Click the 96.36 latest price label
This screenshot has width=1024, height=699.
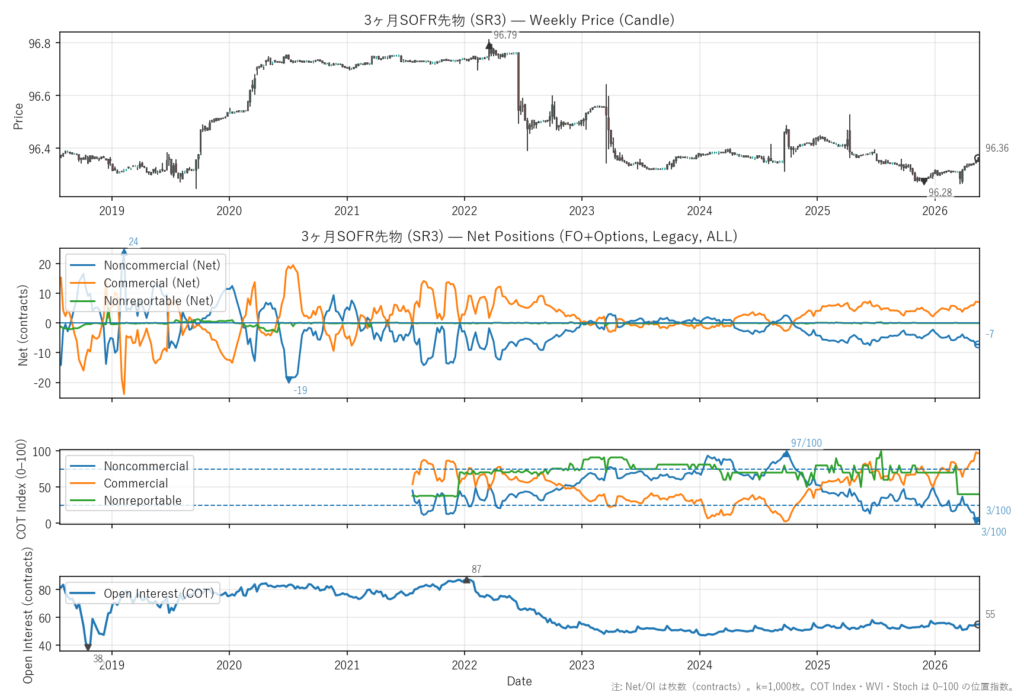(x=997, y=148)
